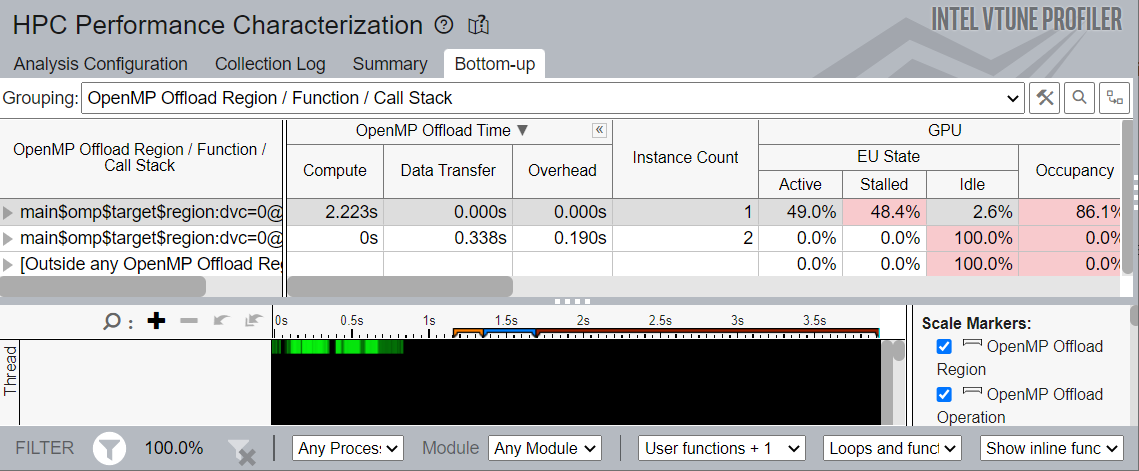The image size is (1139, 471).
Task: Click the timeline zoom magnifier icon
Action: tap(111, 321)
